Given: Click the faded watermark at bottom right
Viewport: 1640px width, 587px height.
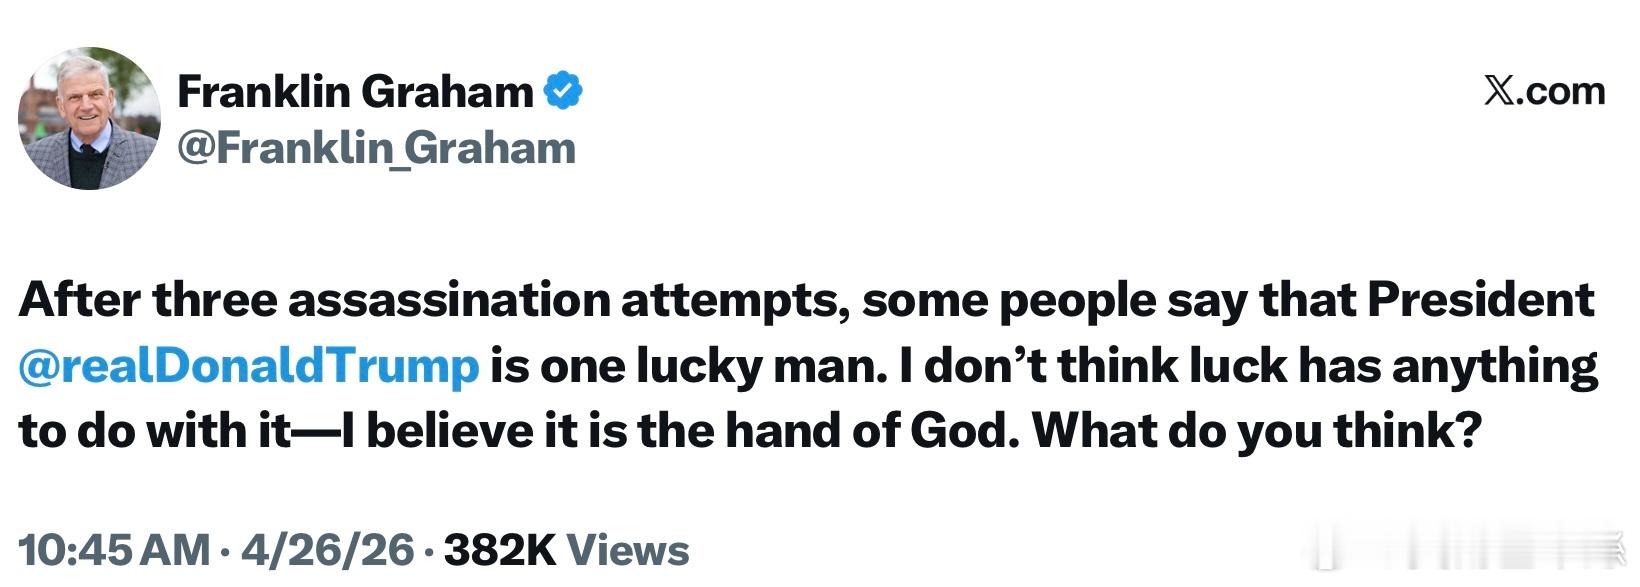Looking at the screenshot, I should point(1470,550).
